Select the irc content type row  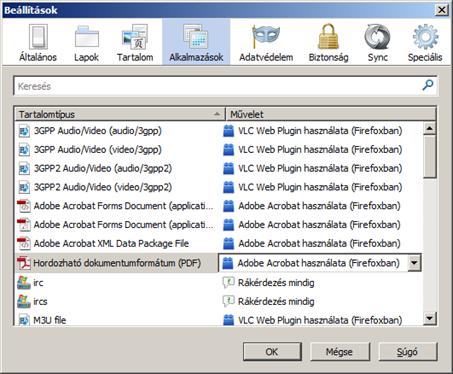(x=218, y=283)
